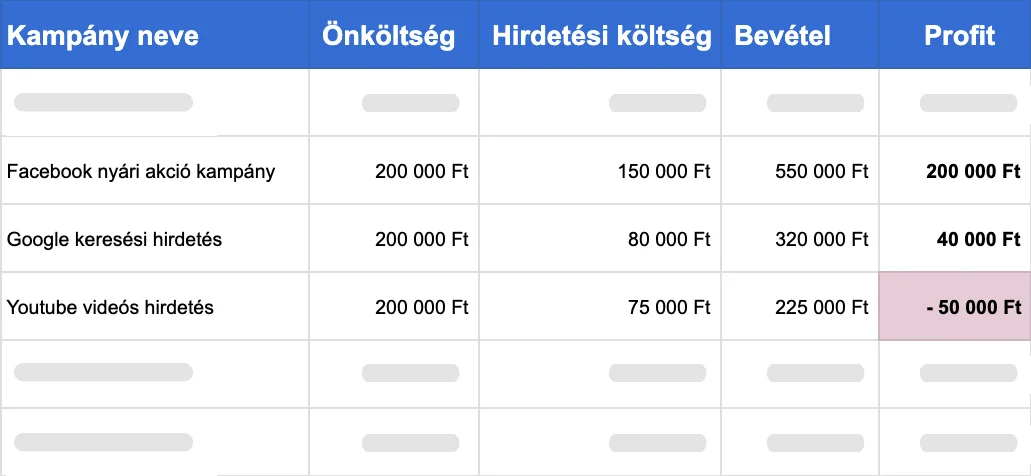The width and height of the screenshot is (1031, 476).
Task: Click the placeholder campaign name in first row
Action: click(103, 103)
